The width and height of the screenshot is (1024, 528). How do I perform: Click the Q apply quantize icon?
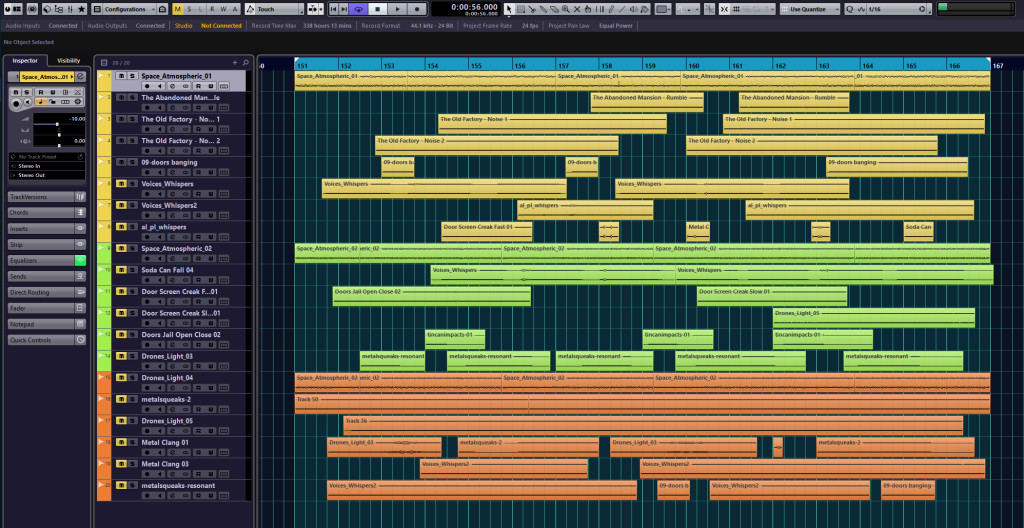point(850,9)
